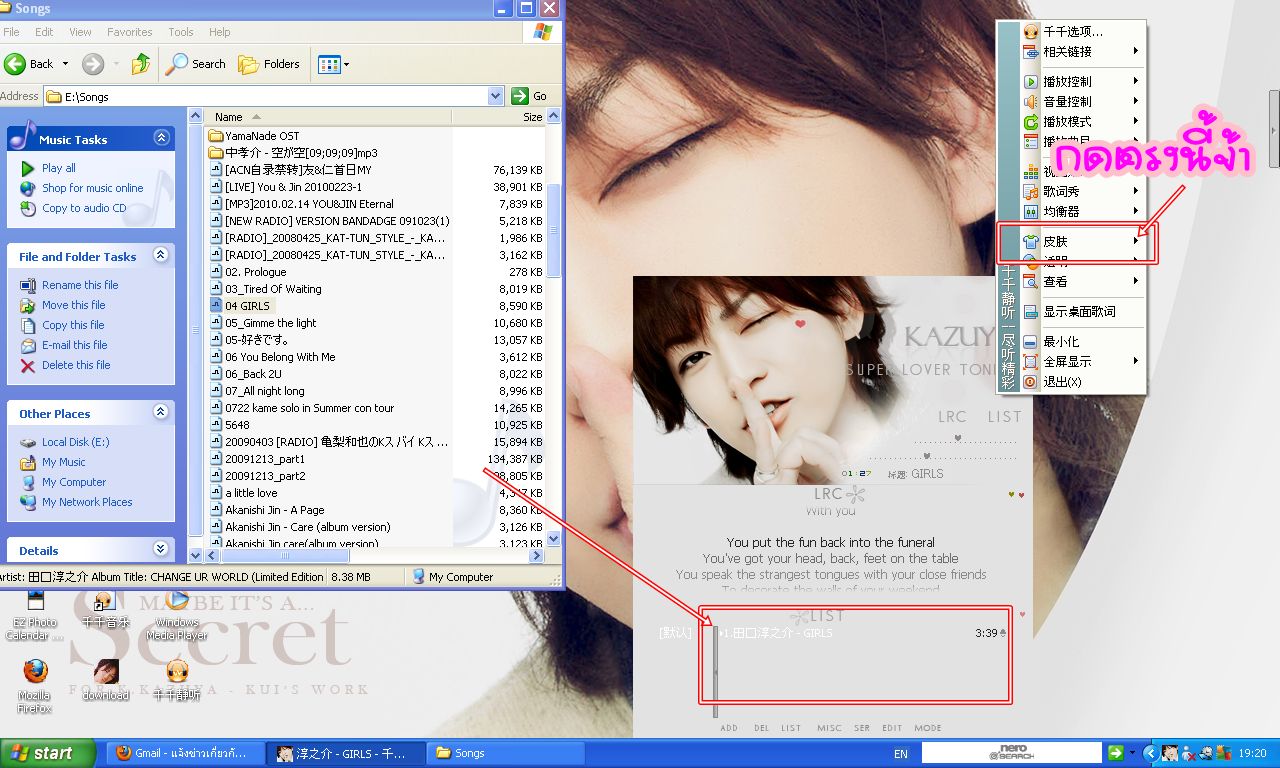Click the Shop for music online link
Viewport: 1280px width, 768px height.
click(92, 188)
